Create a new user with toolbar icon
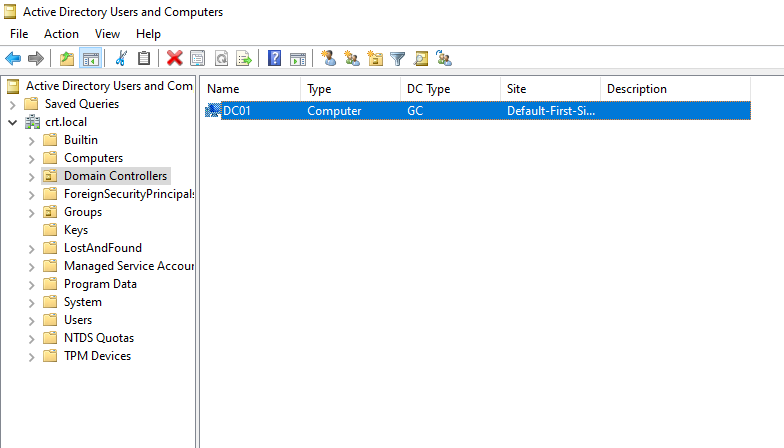 pyautogui.click(x=328, y=58)
